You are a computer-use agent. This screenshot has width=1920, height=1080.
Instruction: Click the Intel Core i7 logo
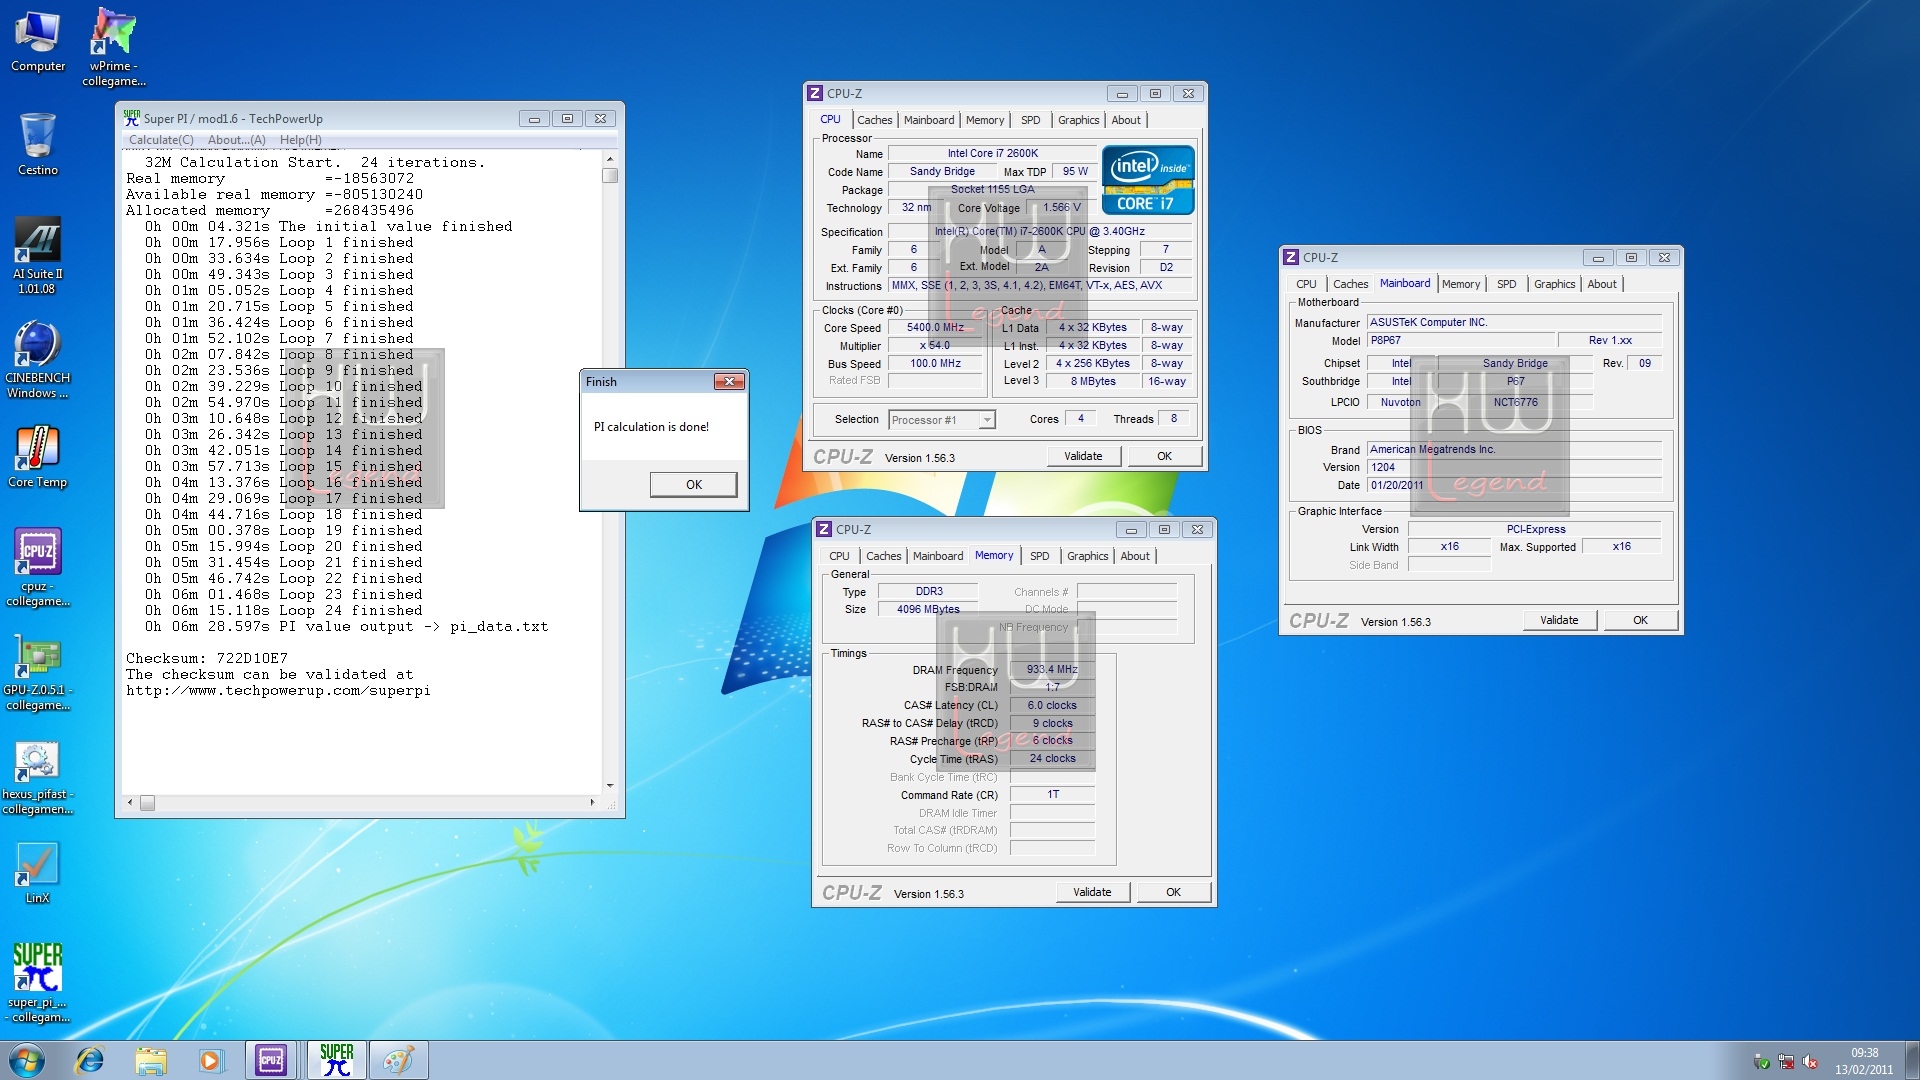tap(1148, 180)
